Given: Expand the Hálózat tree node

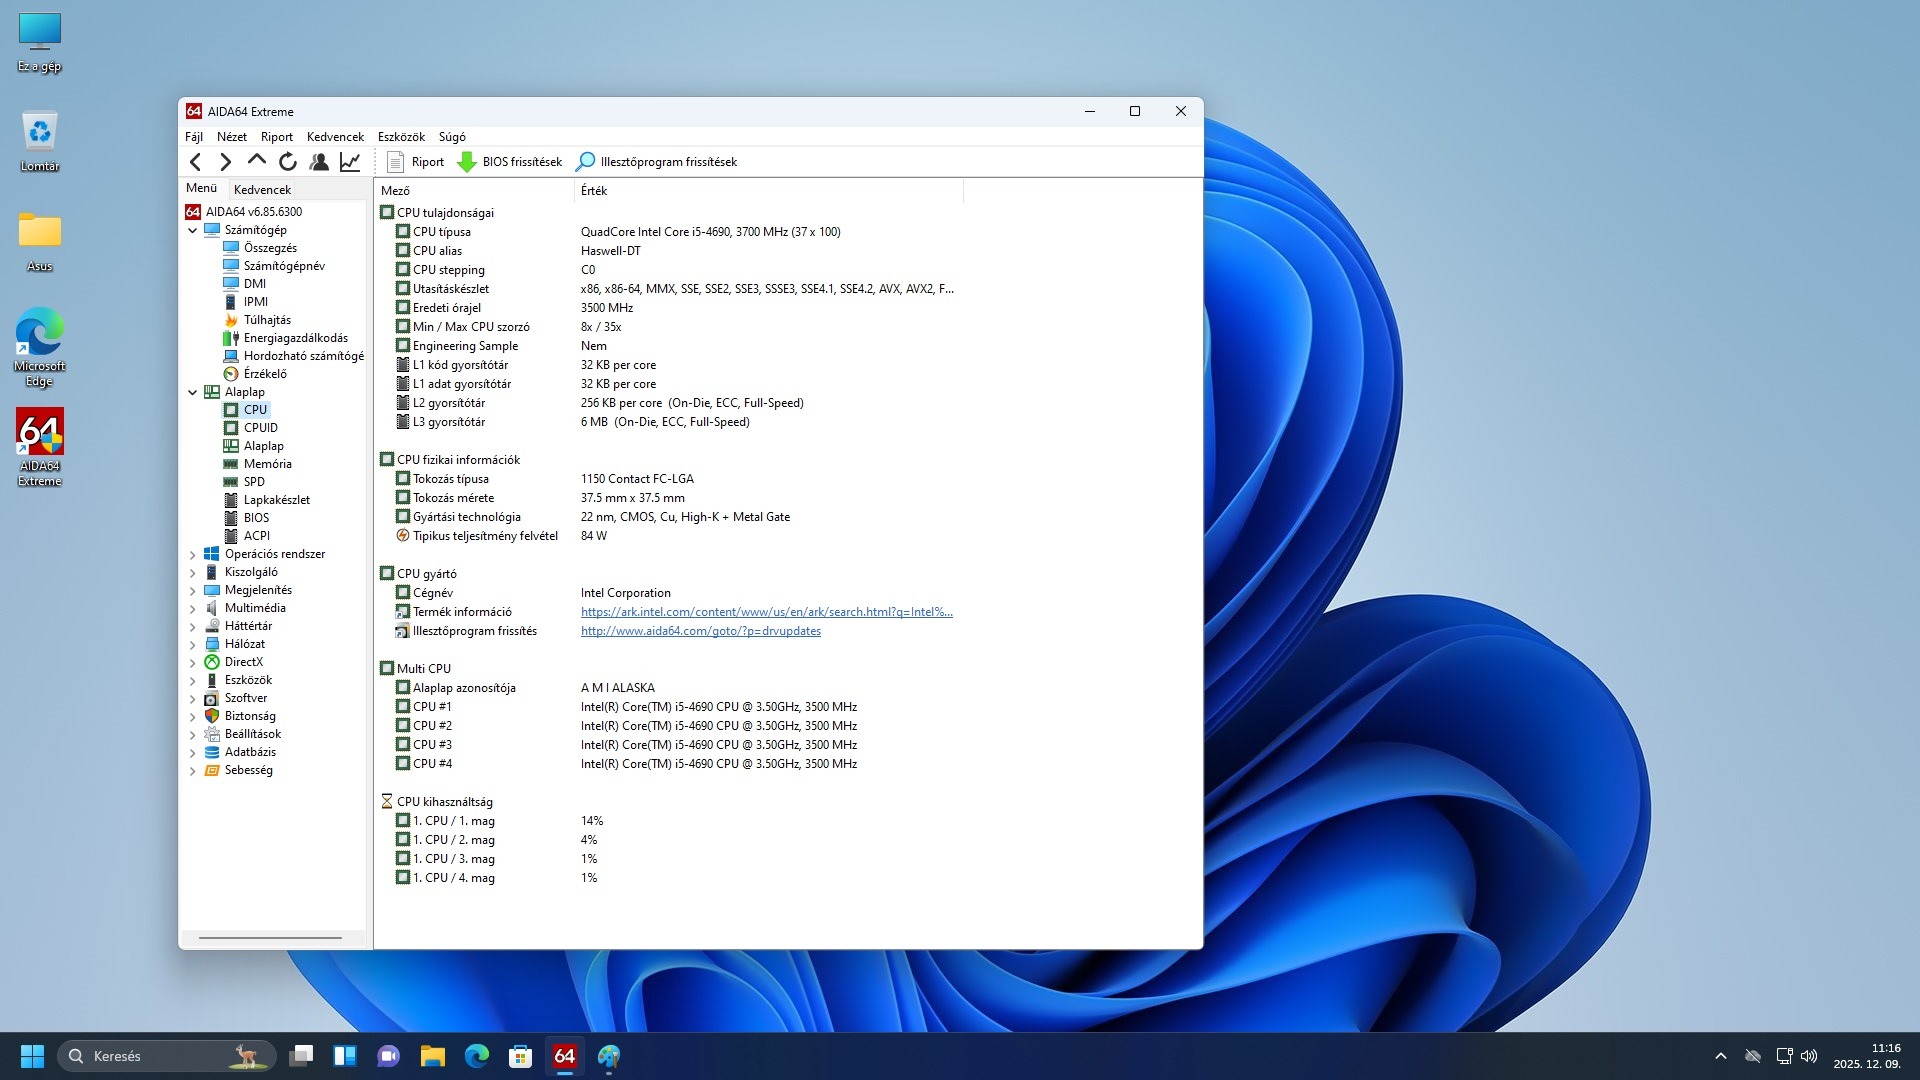Looking at the screenshot, I should (193, 644).
